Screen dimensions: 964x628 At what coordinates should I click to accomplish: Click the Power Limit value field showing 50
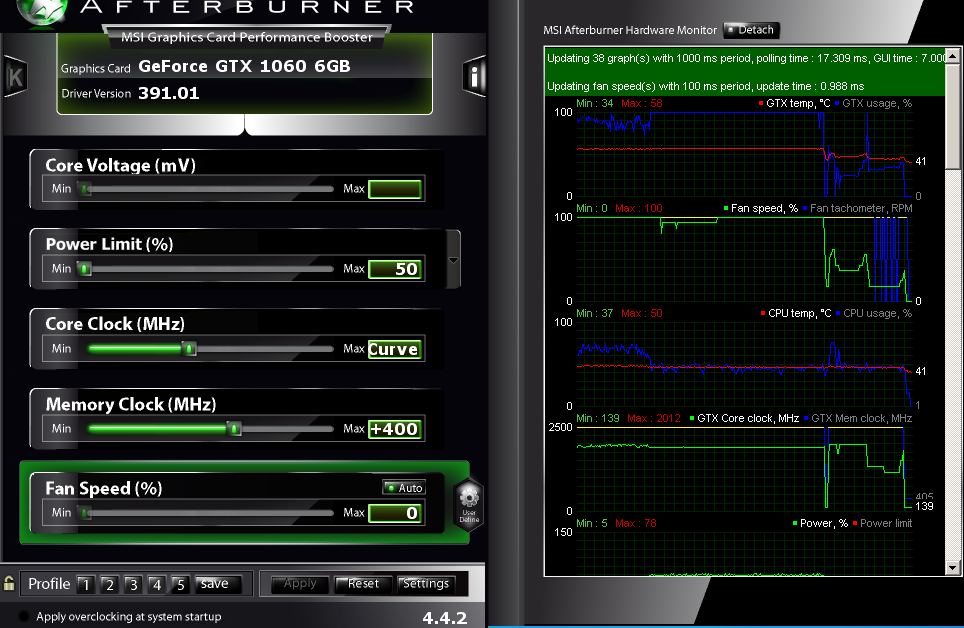395,269
